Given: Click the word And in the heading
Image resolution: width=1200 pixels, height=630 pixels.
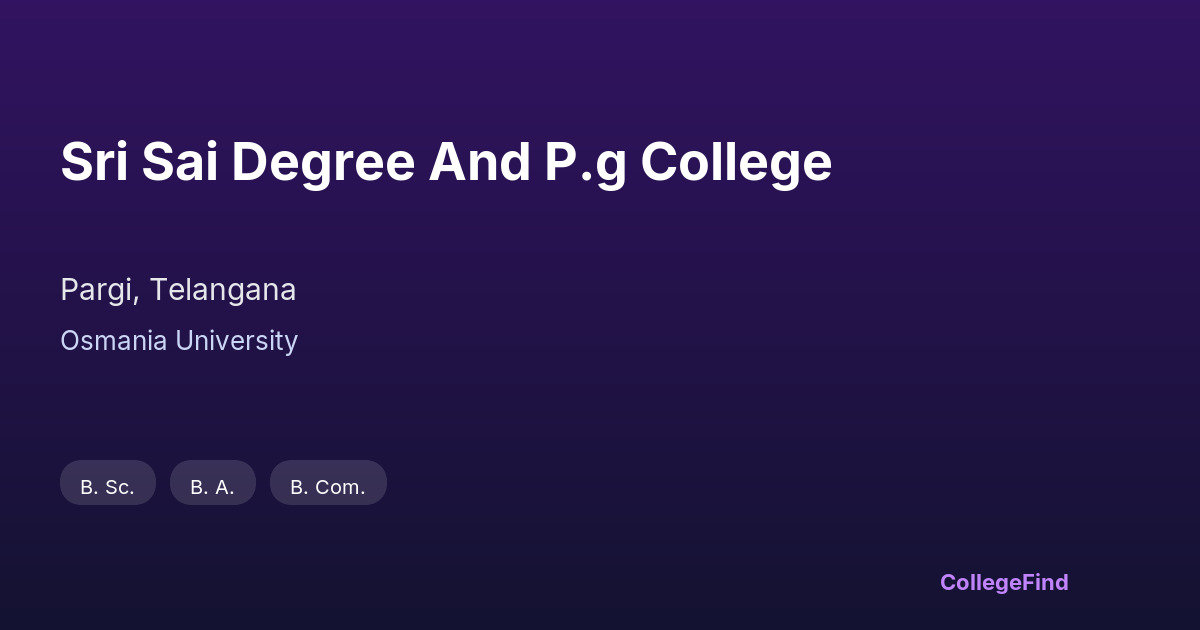Looking at the screenshot, I should point(479,162).
